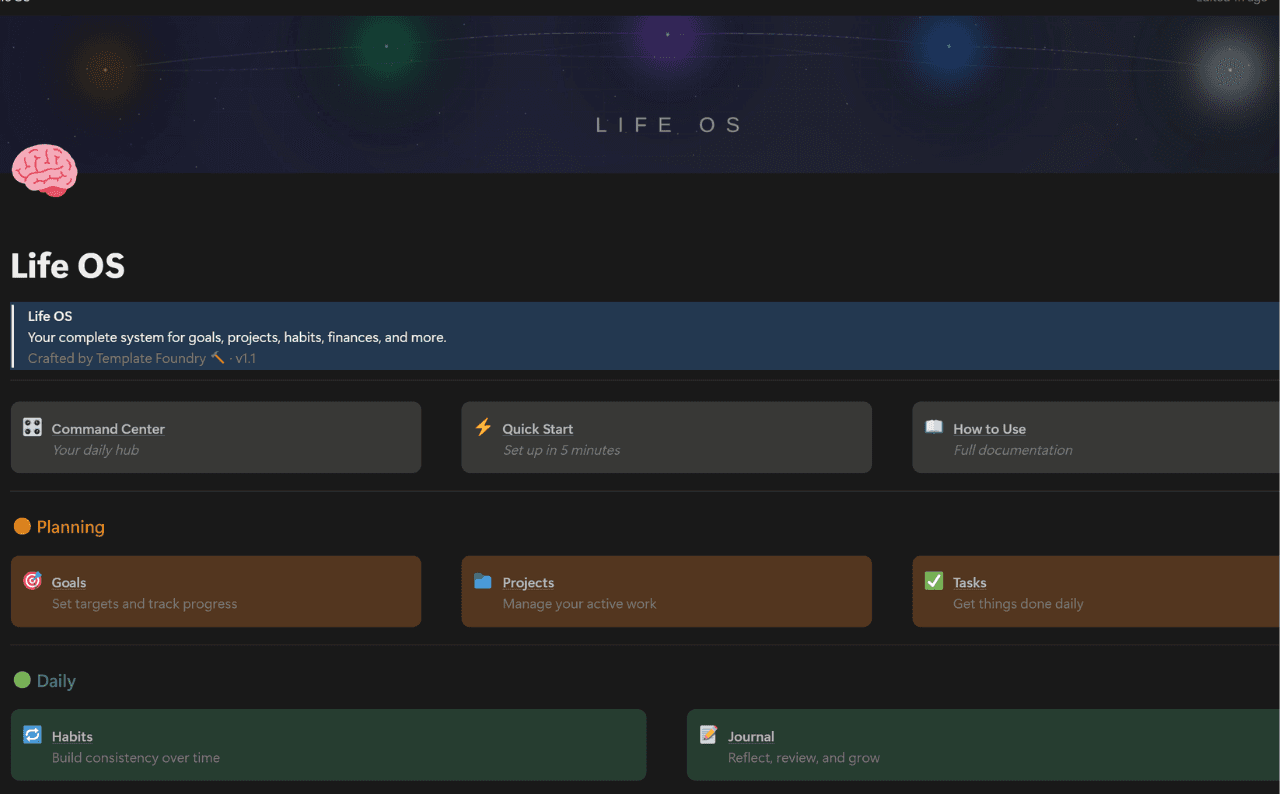Click the dartboard icon on the Goals card
The width and height of the screenshot is (1280, 800).
[x=33, y=581]
